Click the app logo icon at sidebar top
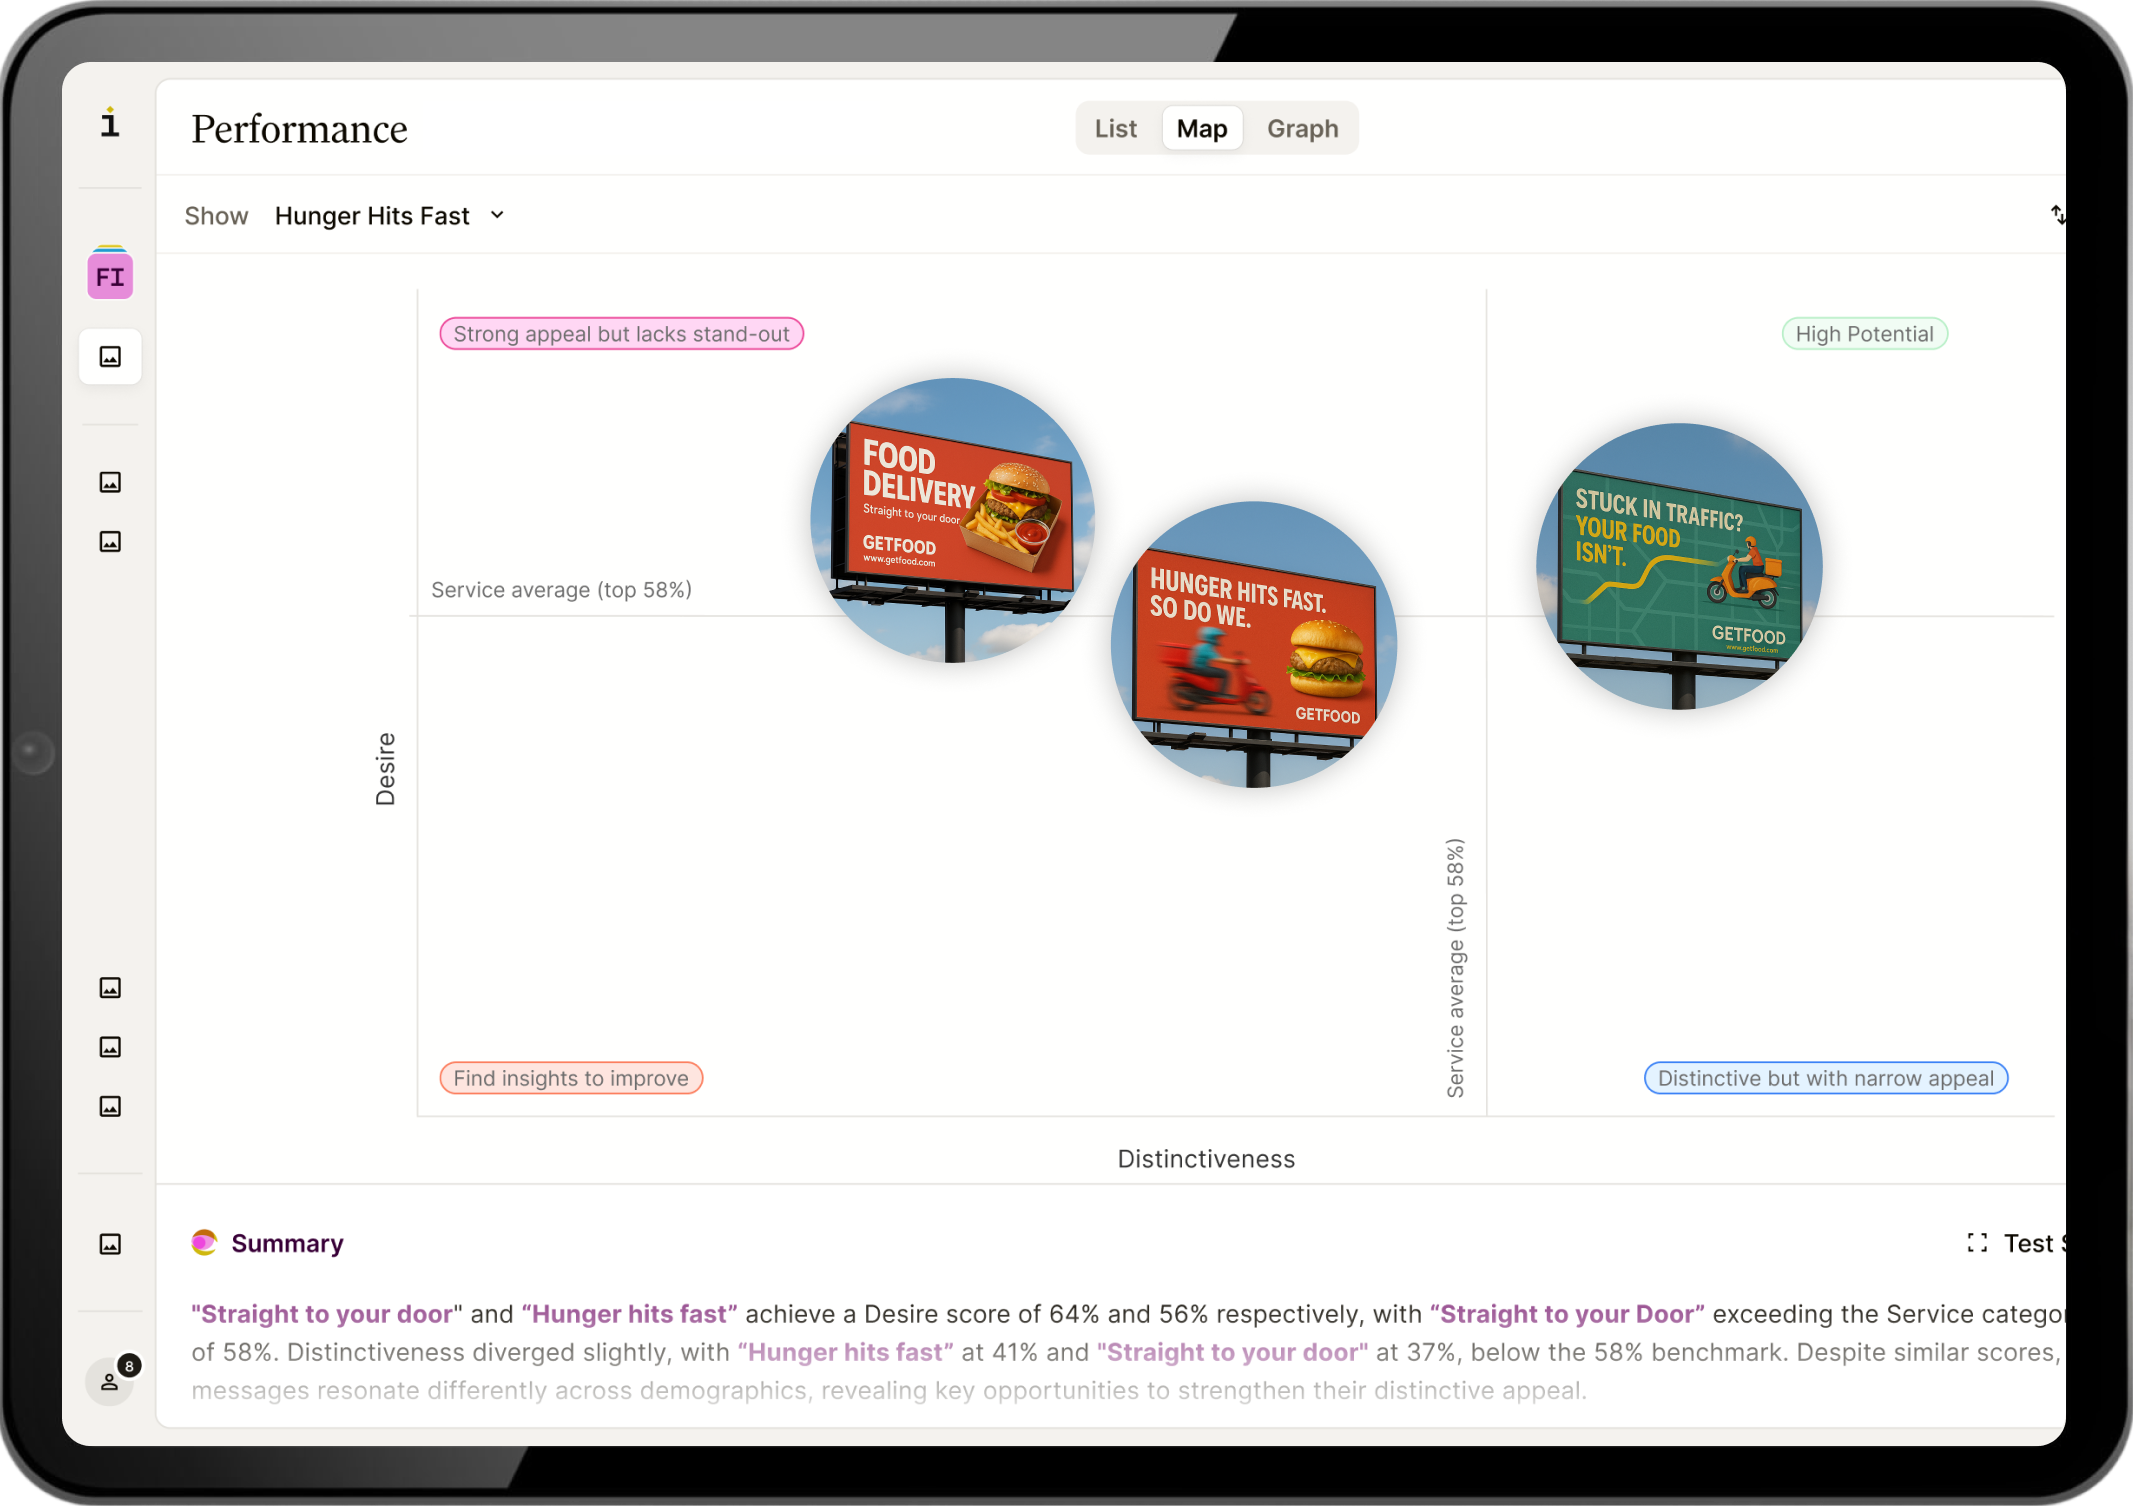The width and height of the screenshot is (2134, 1506). point(110,123)
